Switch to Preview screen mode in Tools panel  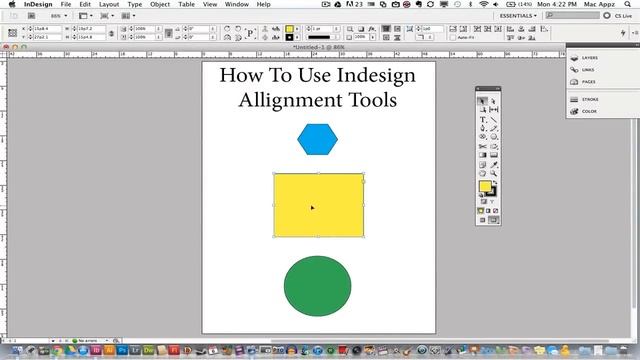tap(493, 220)
